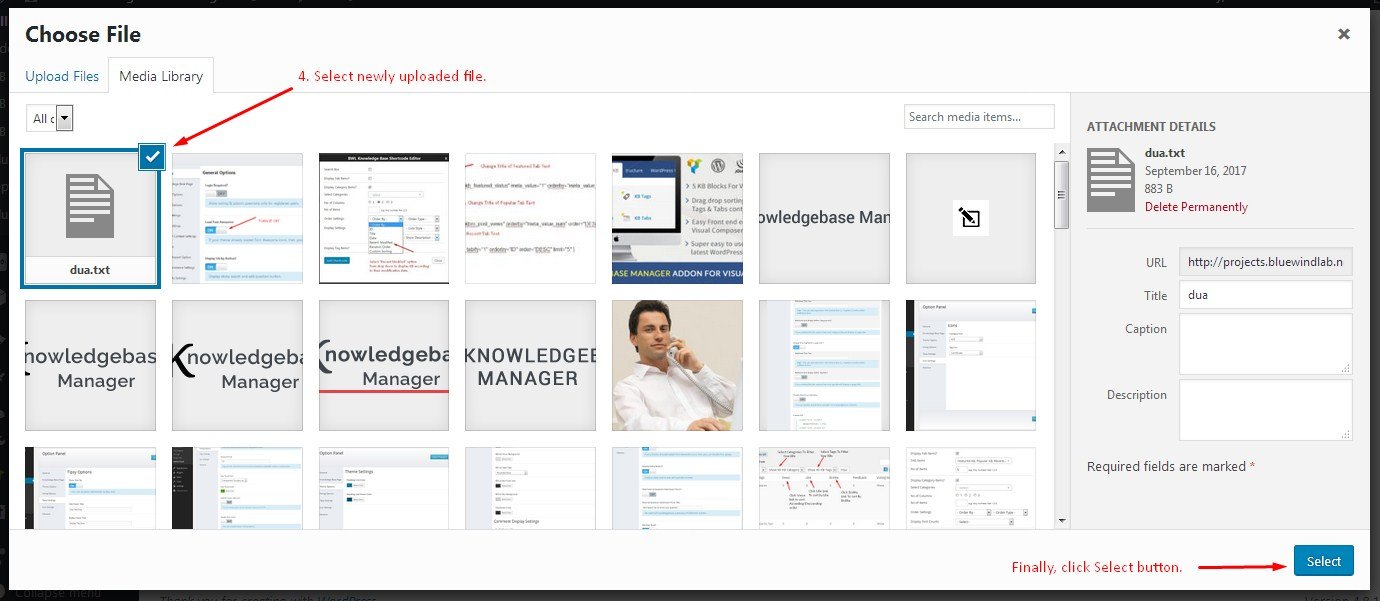The image size is (1380, 601).
Task: Edit the Title field containing dua
Action: tap(1266, 295)
